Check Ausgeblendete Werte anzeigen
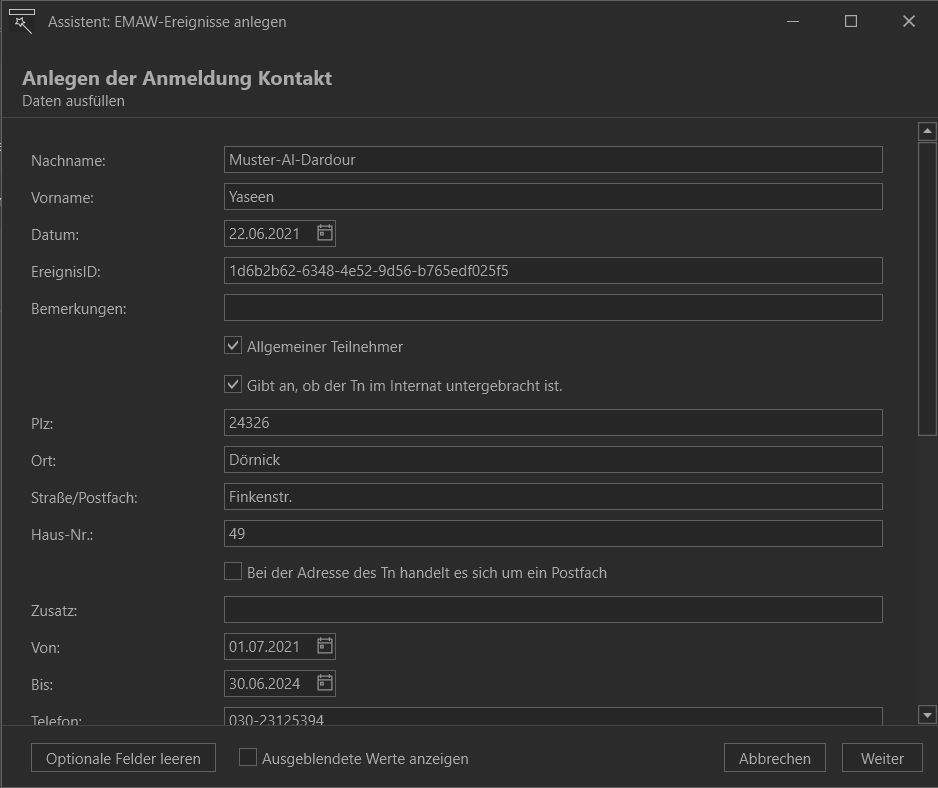 (x=248, y=757)
